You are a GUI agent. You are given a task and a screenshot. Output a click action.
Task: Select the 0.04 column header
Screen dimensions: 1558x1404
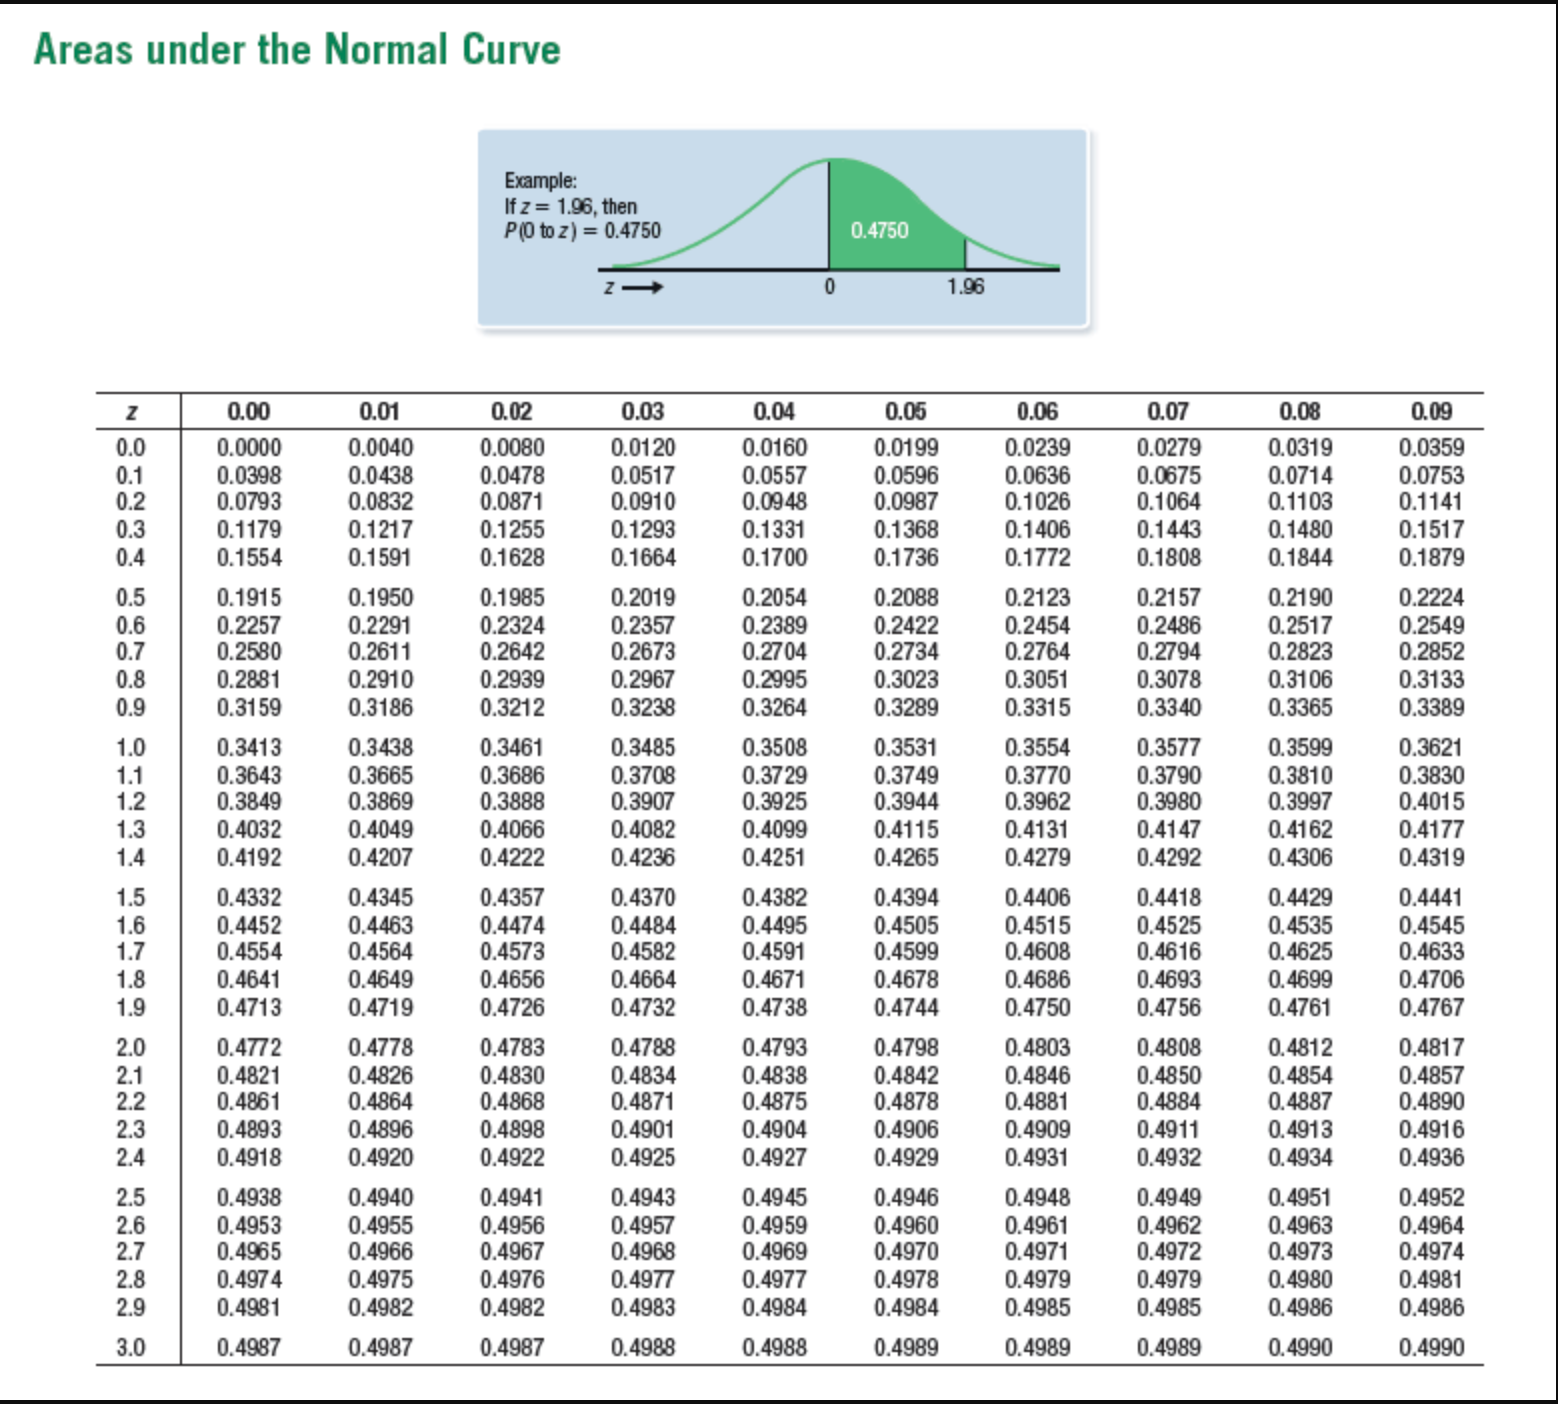775,411
